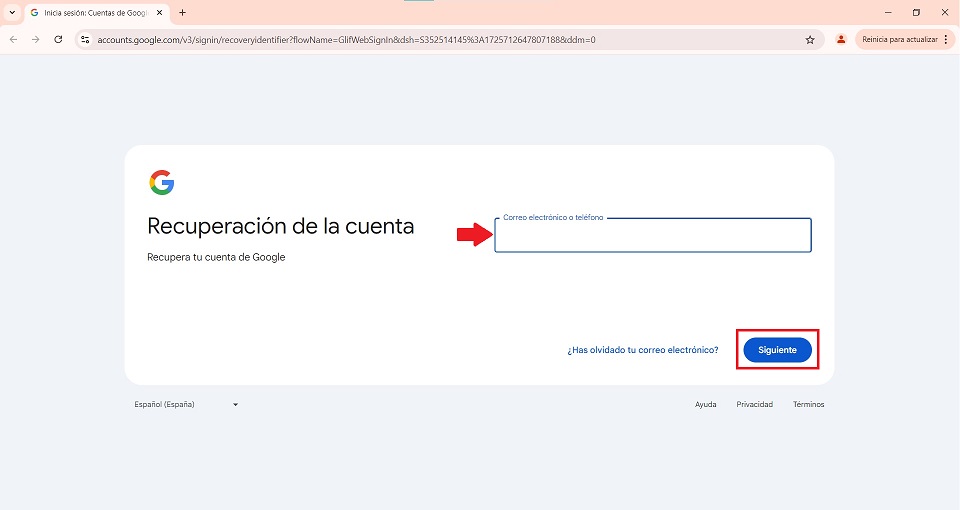
Task: Click Reinicia para actualizar button
Action: point(900,39)
